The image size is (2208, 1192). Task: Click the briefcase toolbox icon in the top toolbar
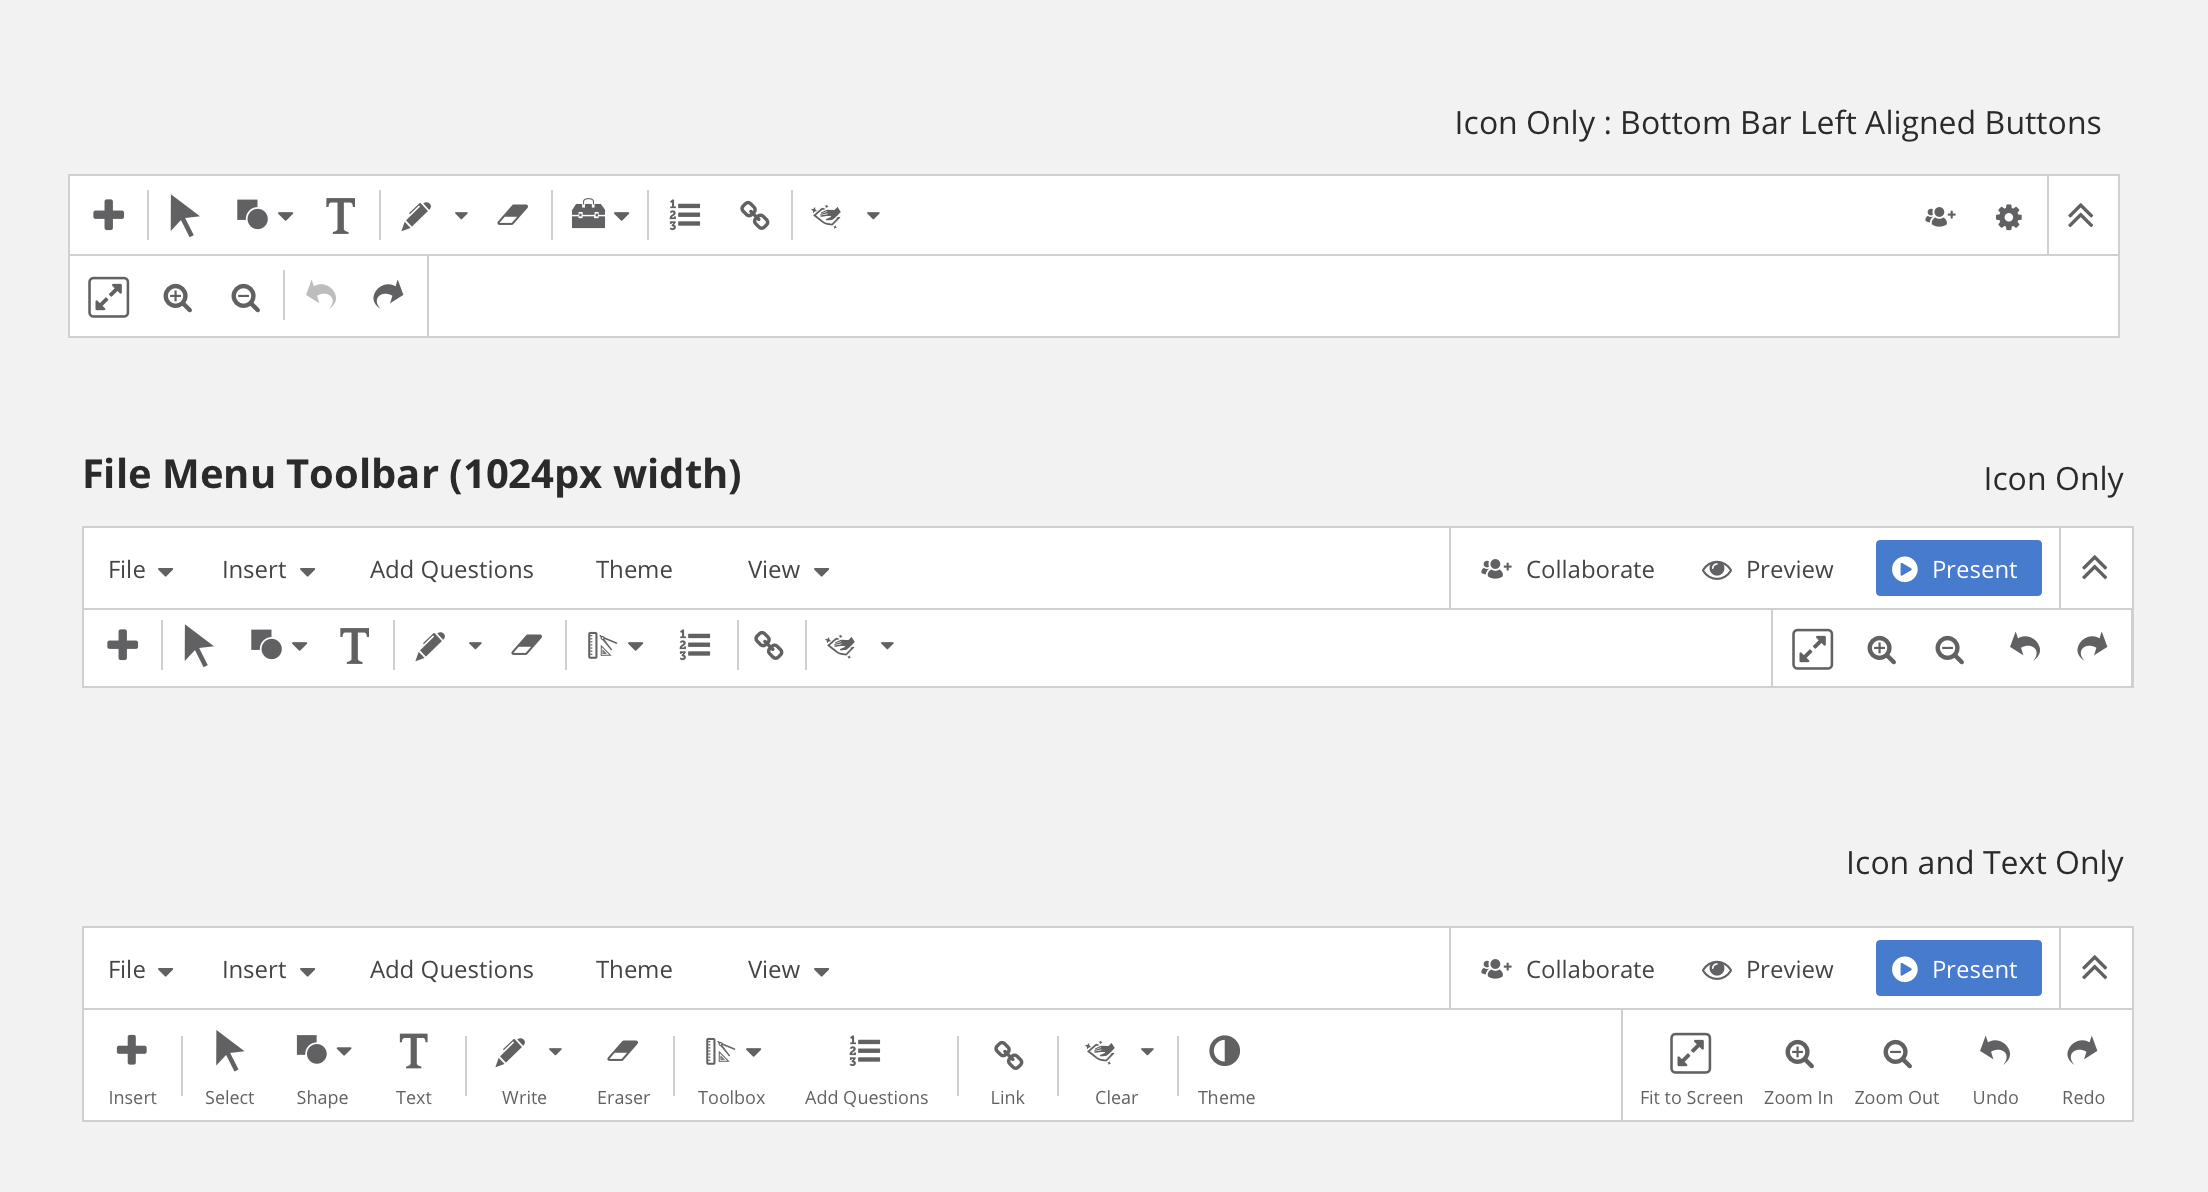[x=589, y=215]
